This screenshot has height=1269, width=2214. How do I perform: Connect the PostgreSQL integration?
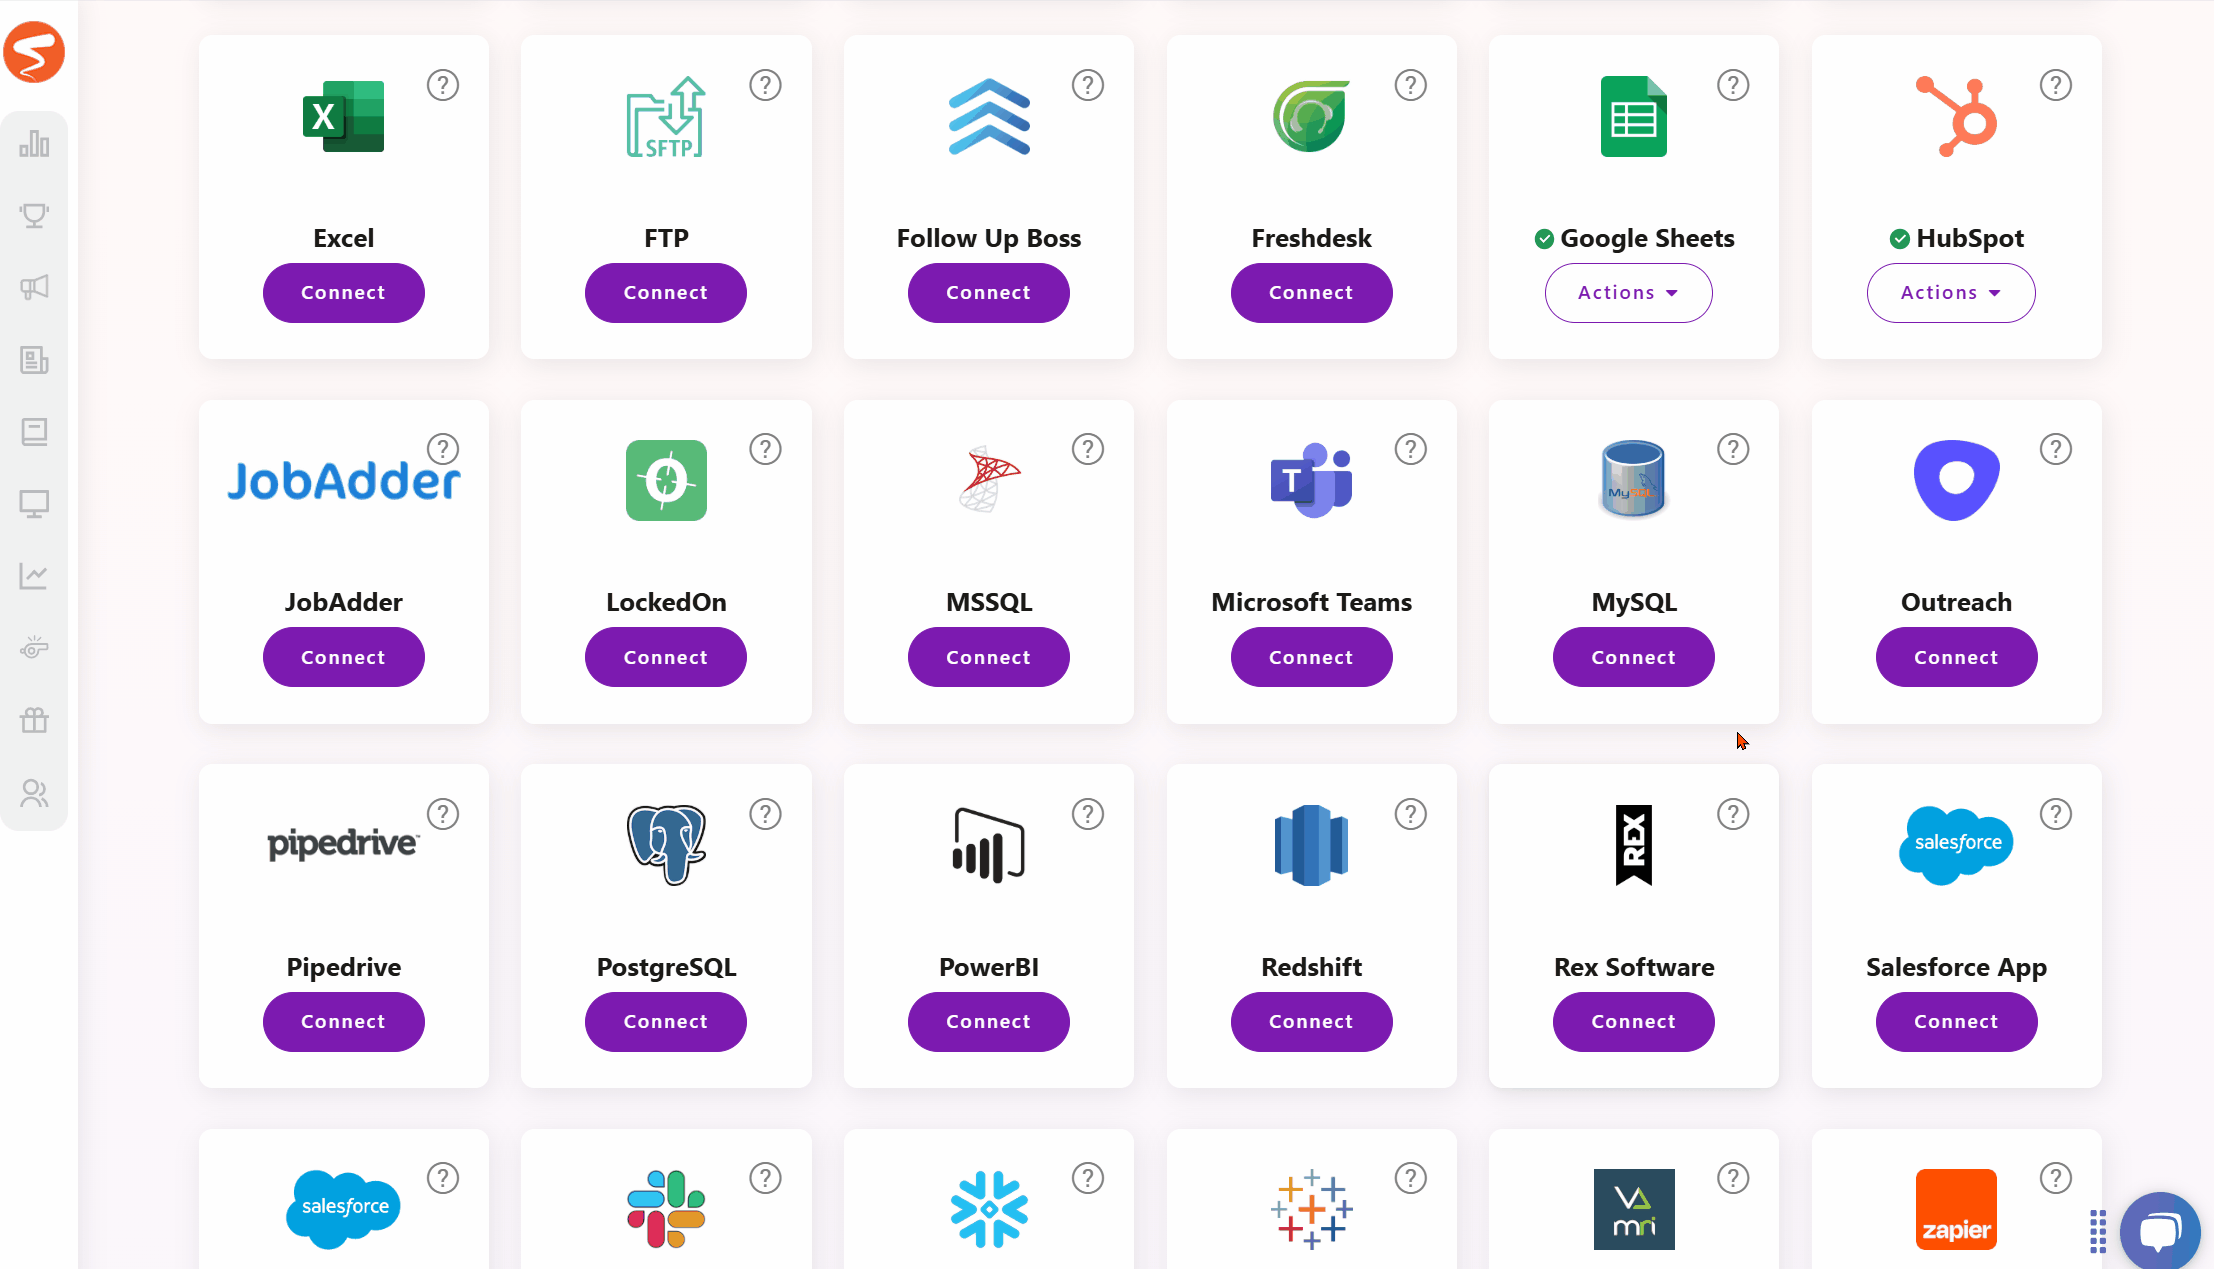pyautogui.click(x=666, y=1022)
